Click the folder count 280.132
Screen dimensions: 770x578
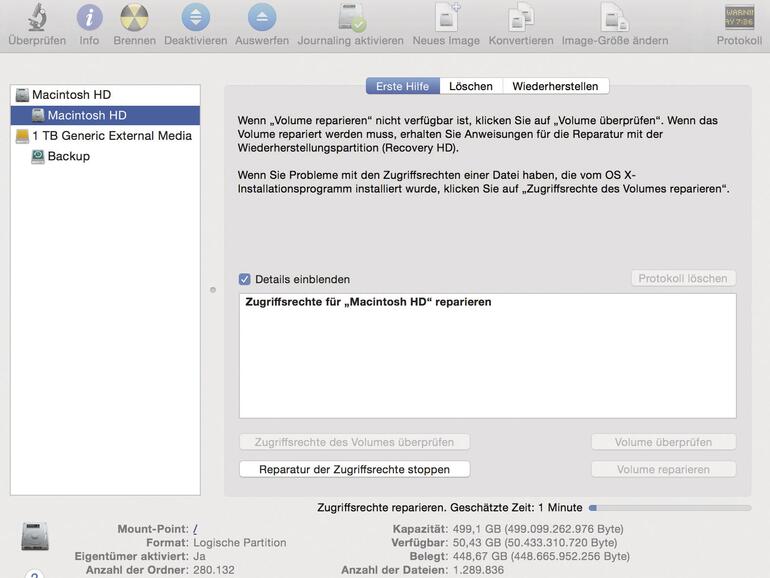(214, 570)
